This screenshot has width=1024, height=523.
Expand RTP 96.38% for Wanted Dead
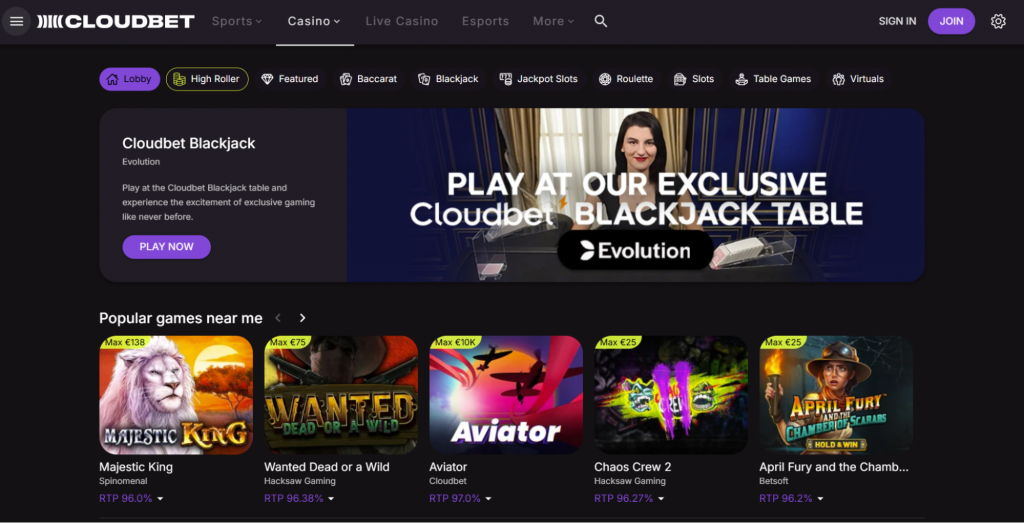[299, 498]
